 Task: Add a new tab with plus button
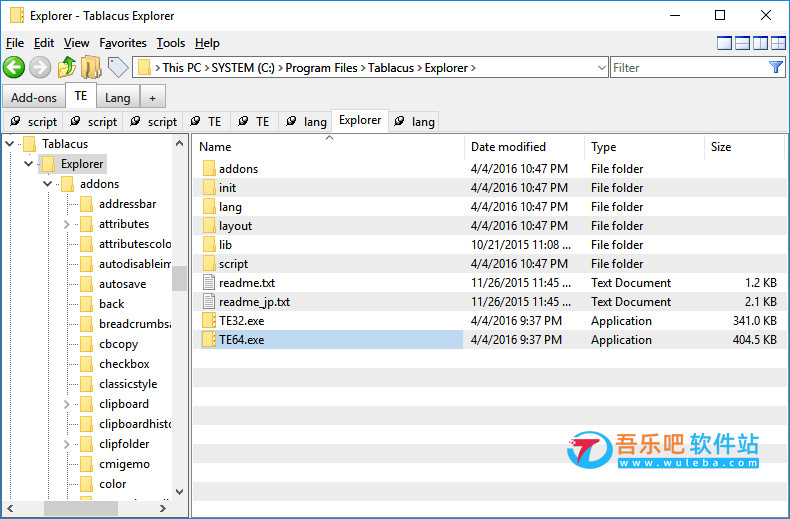[153, 98]
